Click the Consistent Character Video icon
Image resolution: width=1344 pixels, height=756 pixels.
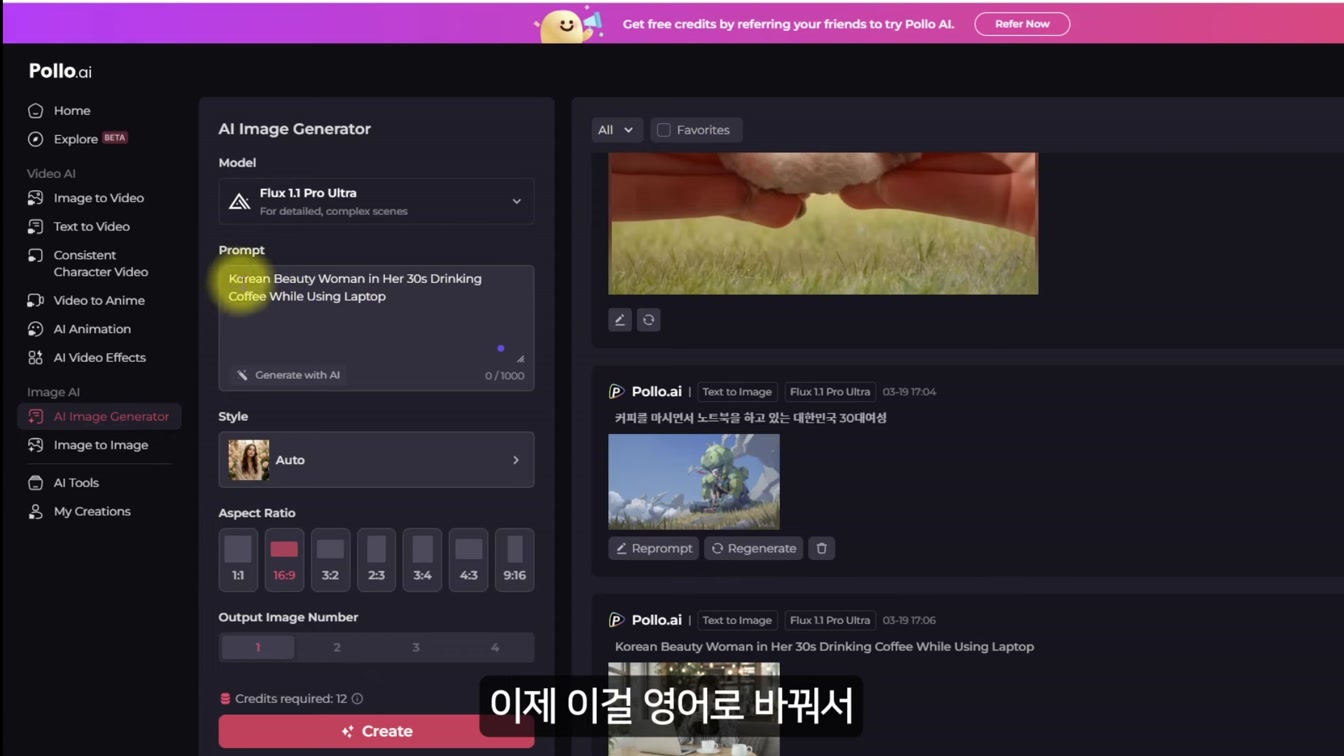coord(35,256)
